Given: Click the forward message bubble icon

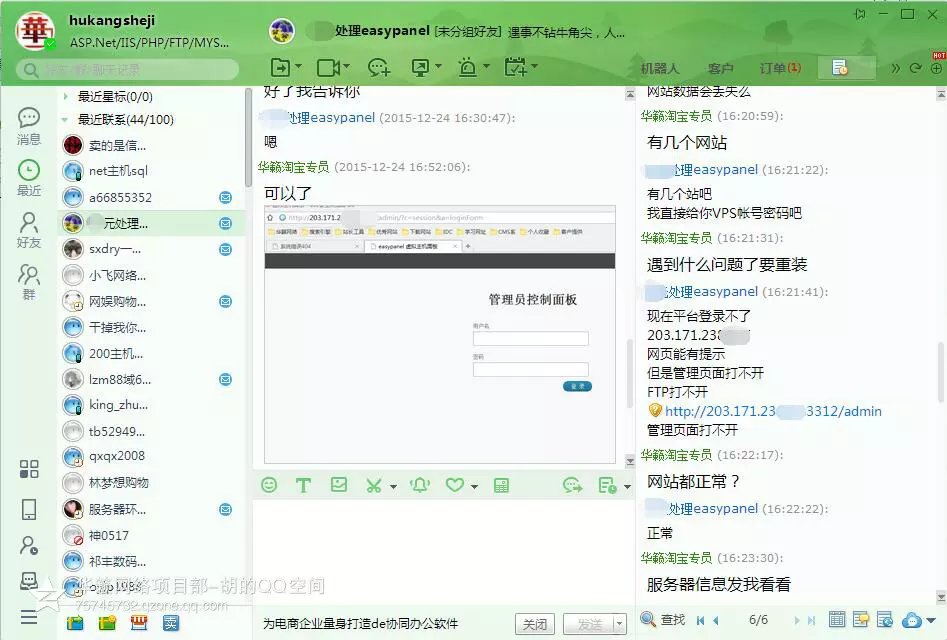Looking at the screenshot, I should tap(572, 485).
